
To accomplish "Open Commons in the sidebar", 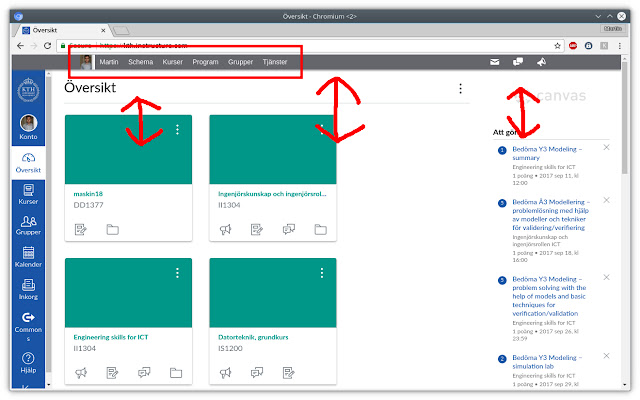I will [x=28, y=327].
